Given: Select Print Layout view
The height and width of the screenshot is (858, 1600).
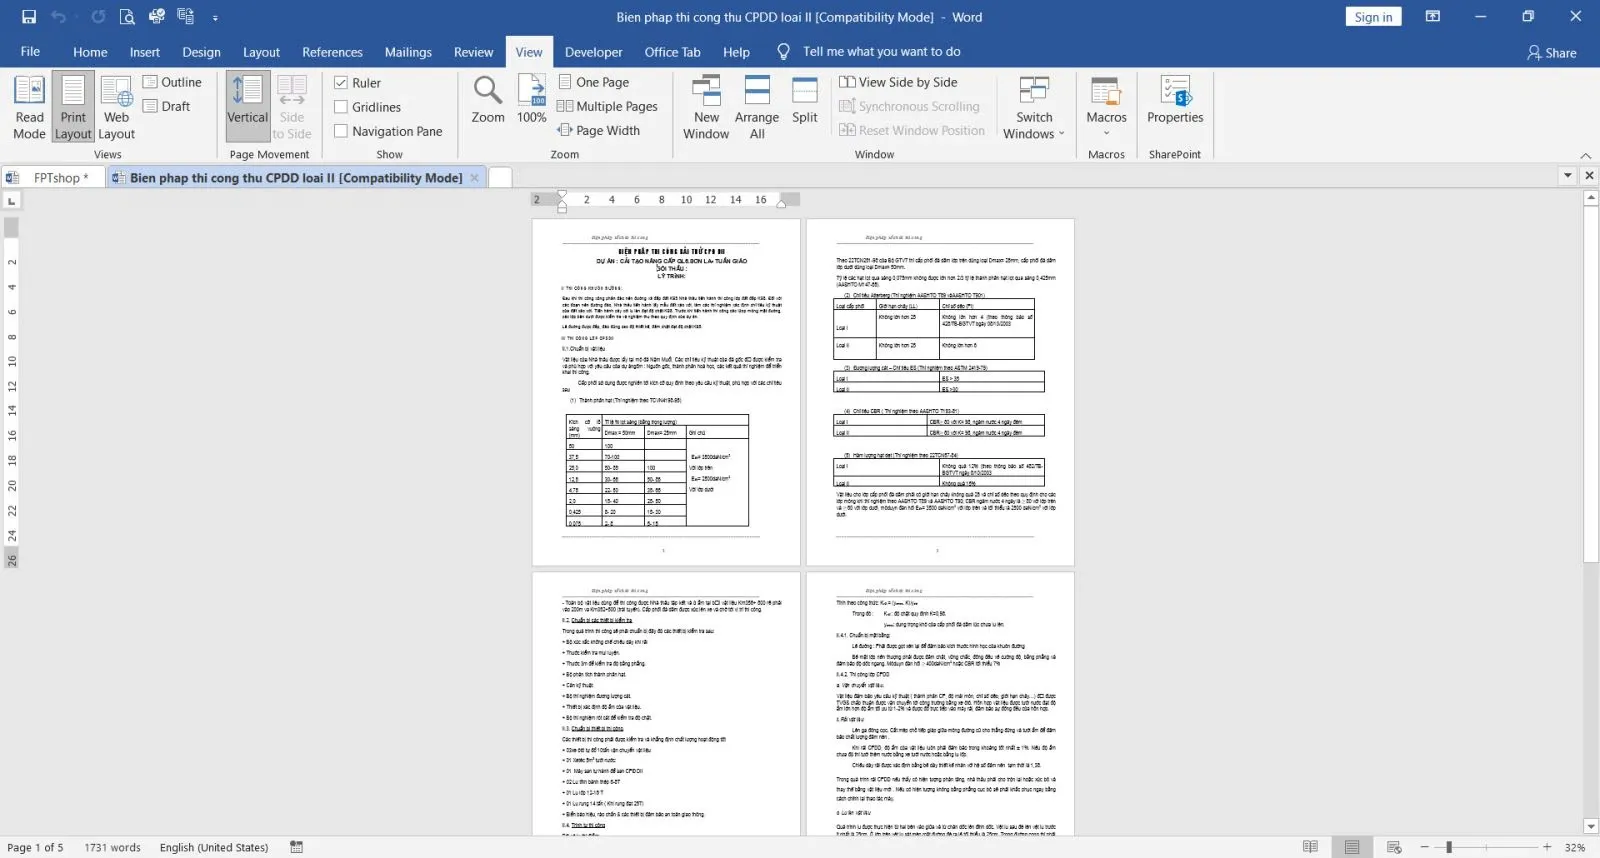Looking at the screenshot, I should pos(73,107).
